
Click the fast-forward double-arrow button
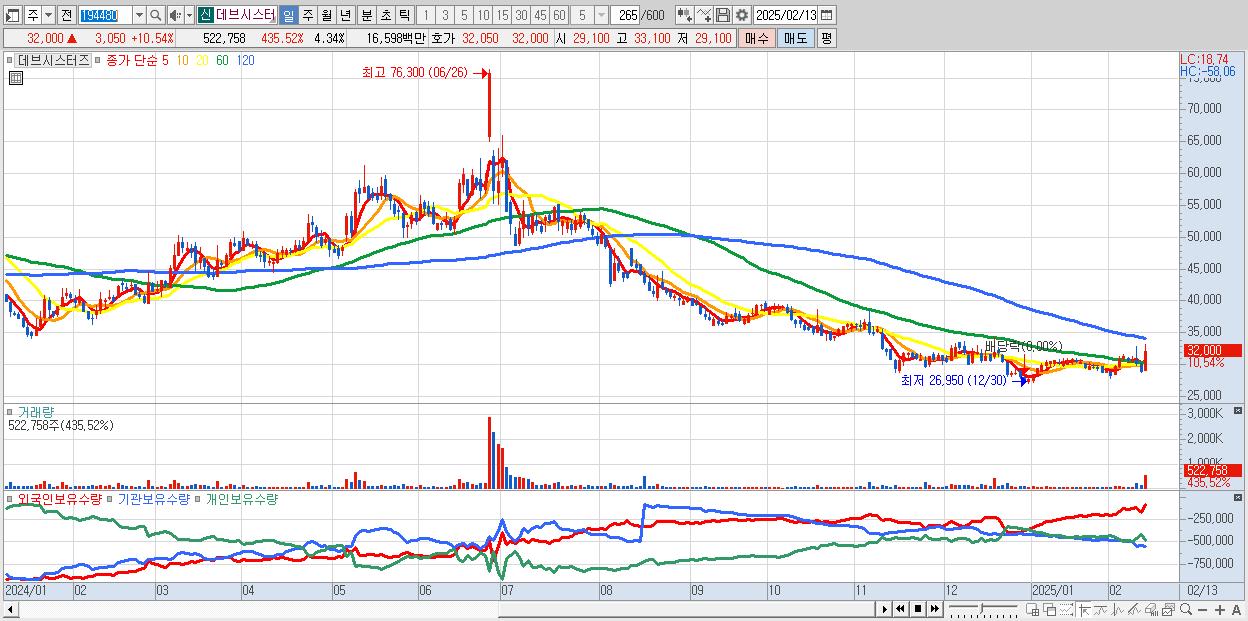tap(935, 609)
